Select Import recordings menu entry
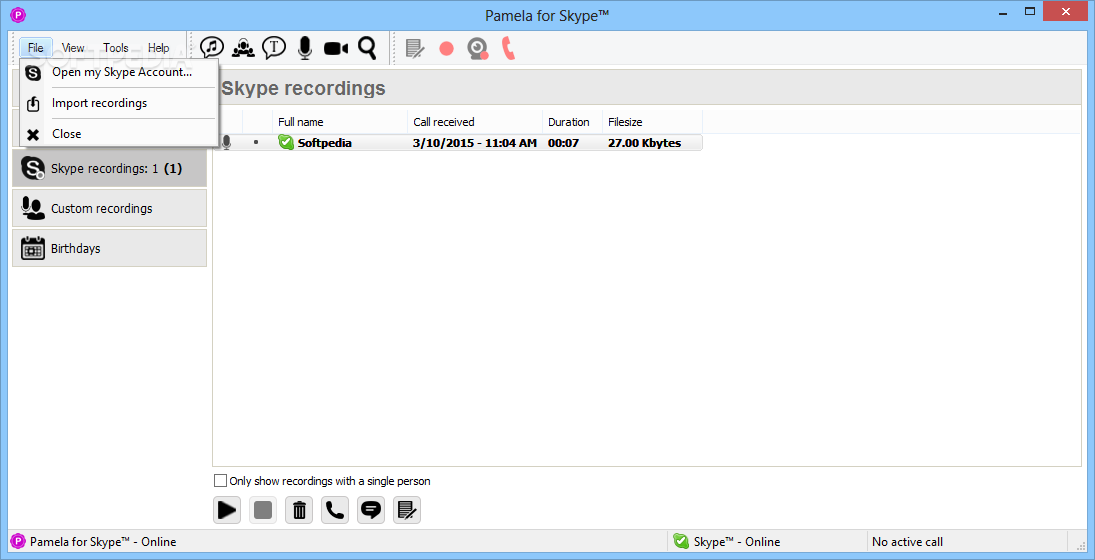The image size is (1095, 560). tap(119, 103)
